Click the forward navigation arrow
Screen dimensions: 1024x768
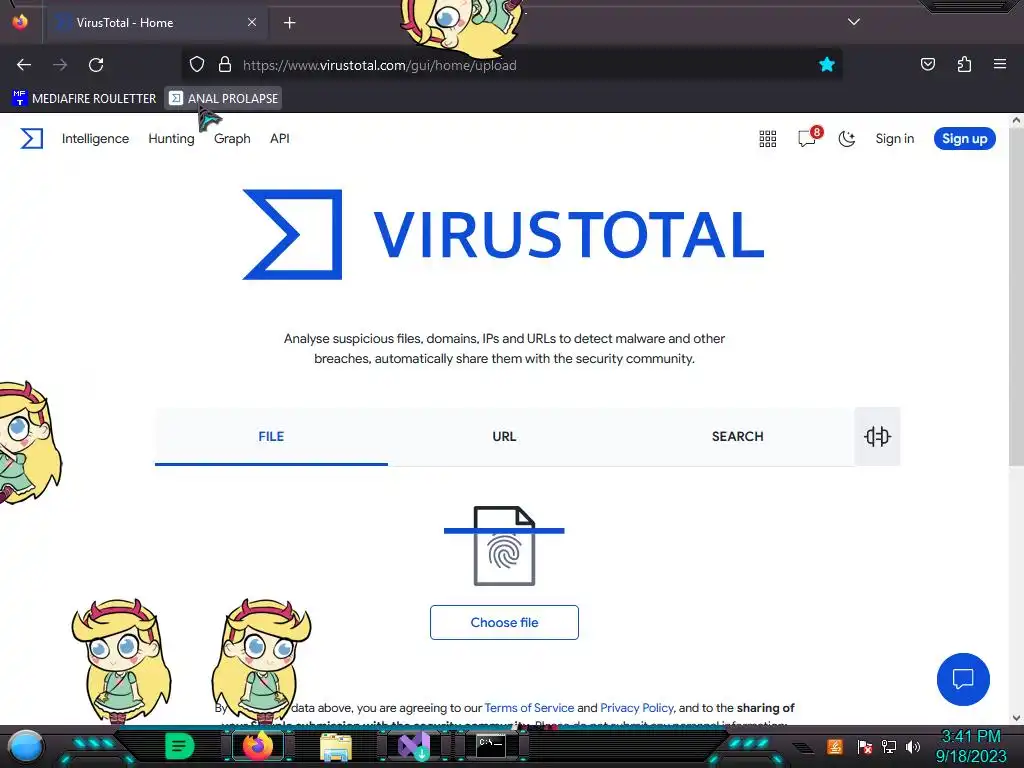(60, 65)
